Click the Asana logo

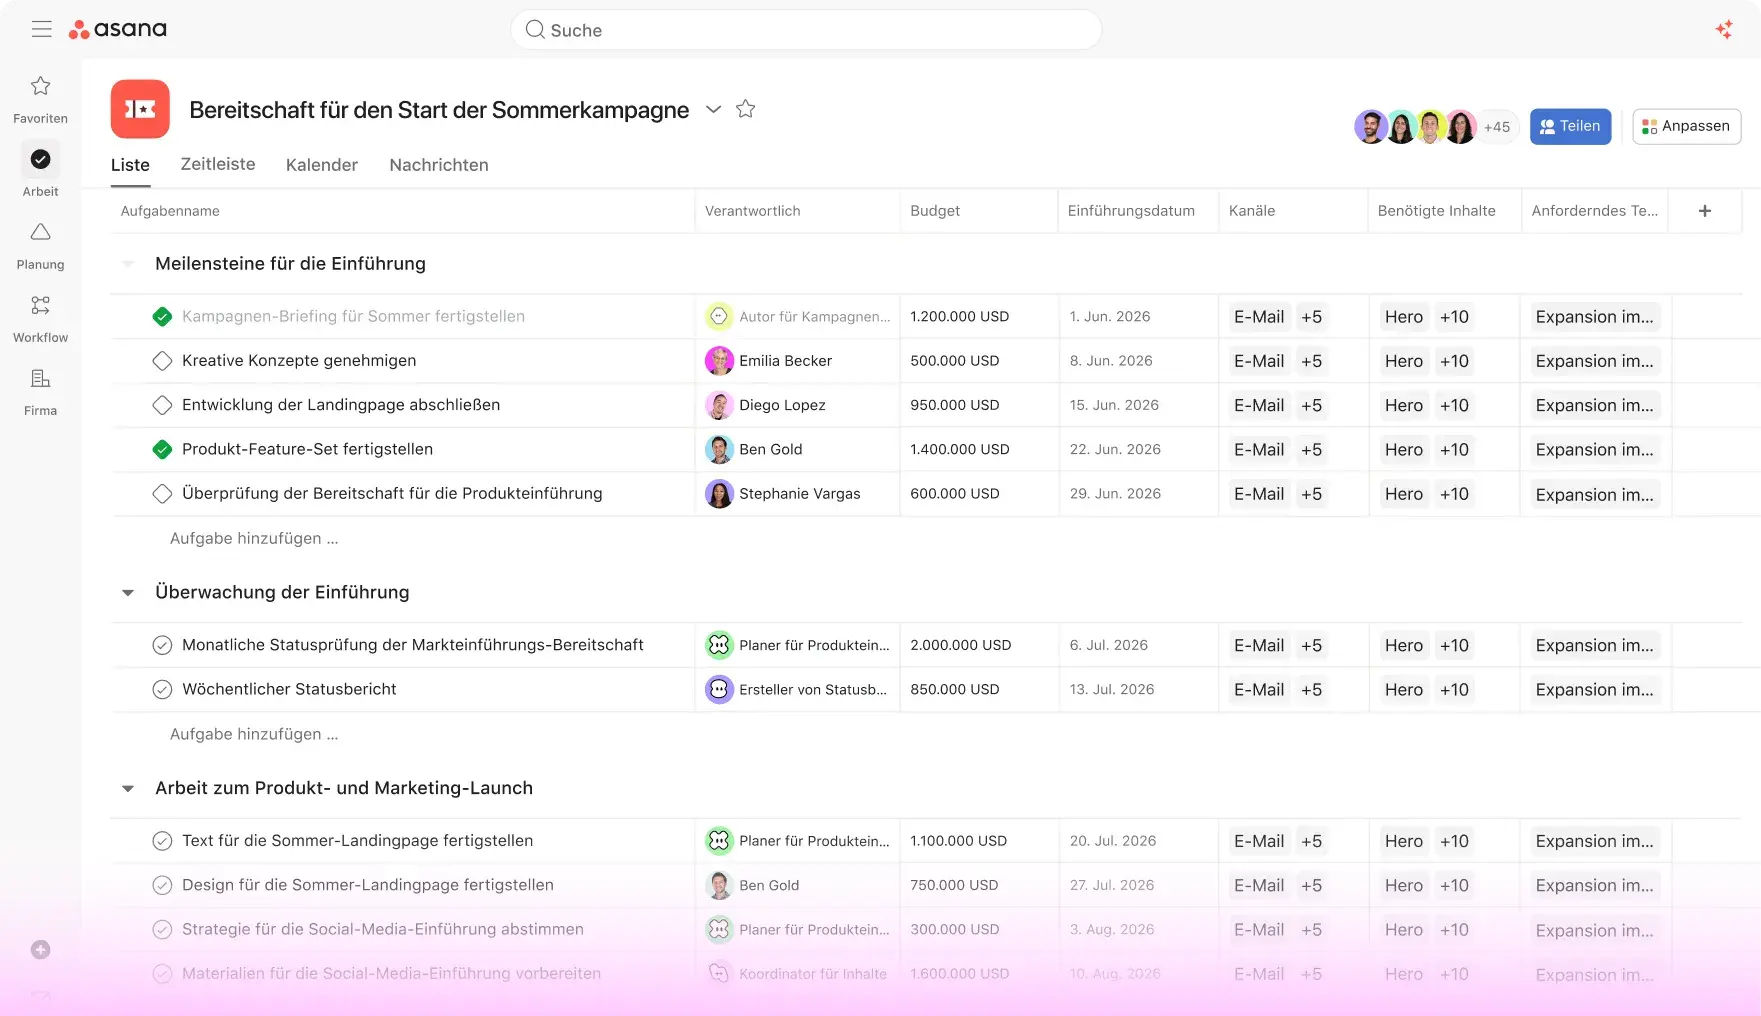118,30
